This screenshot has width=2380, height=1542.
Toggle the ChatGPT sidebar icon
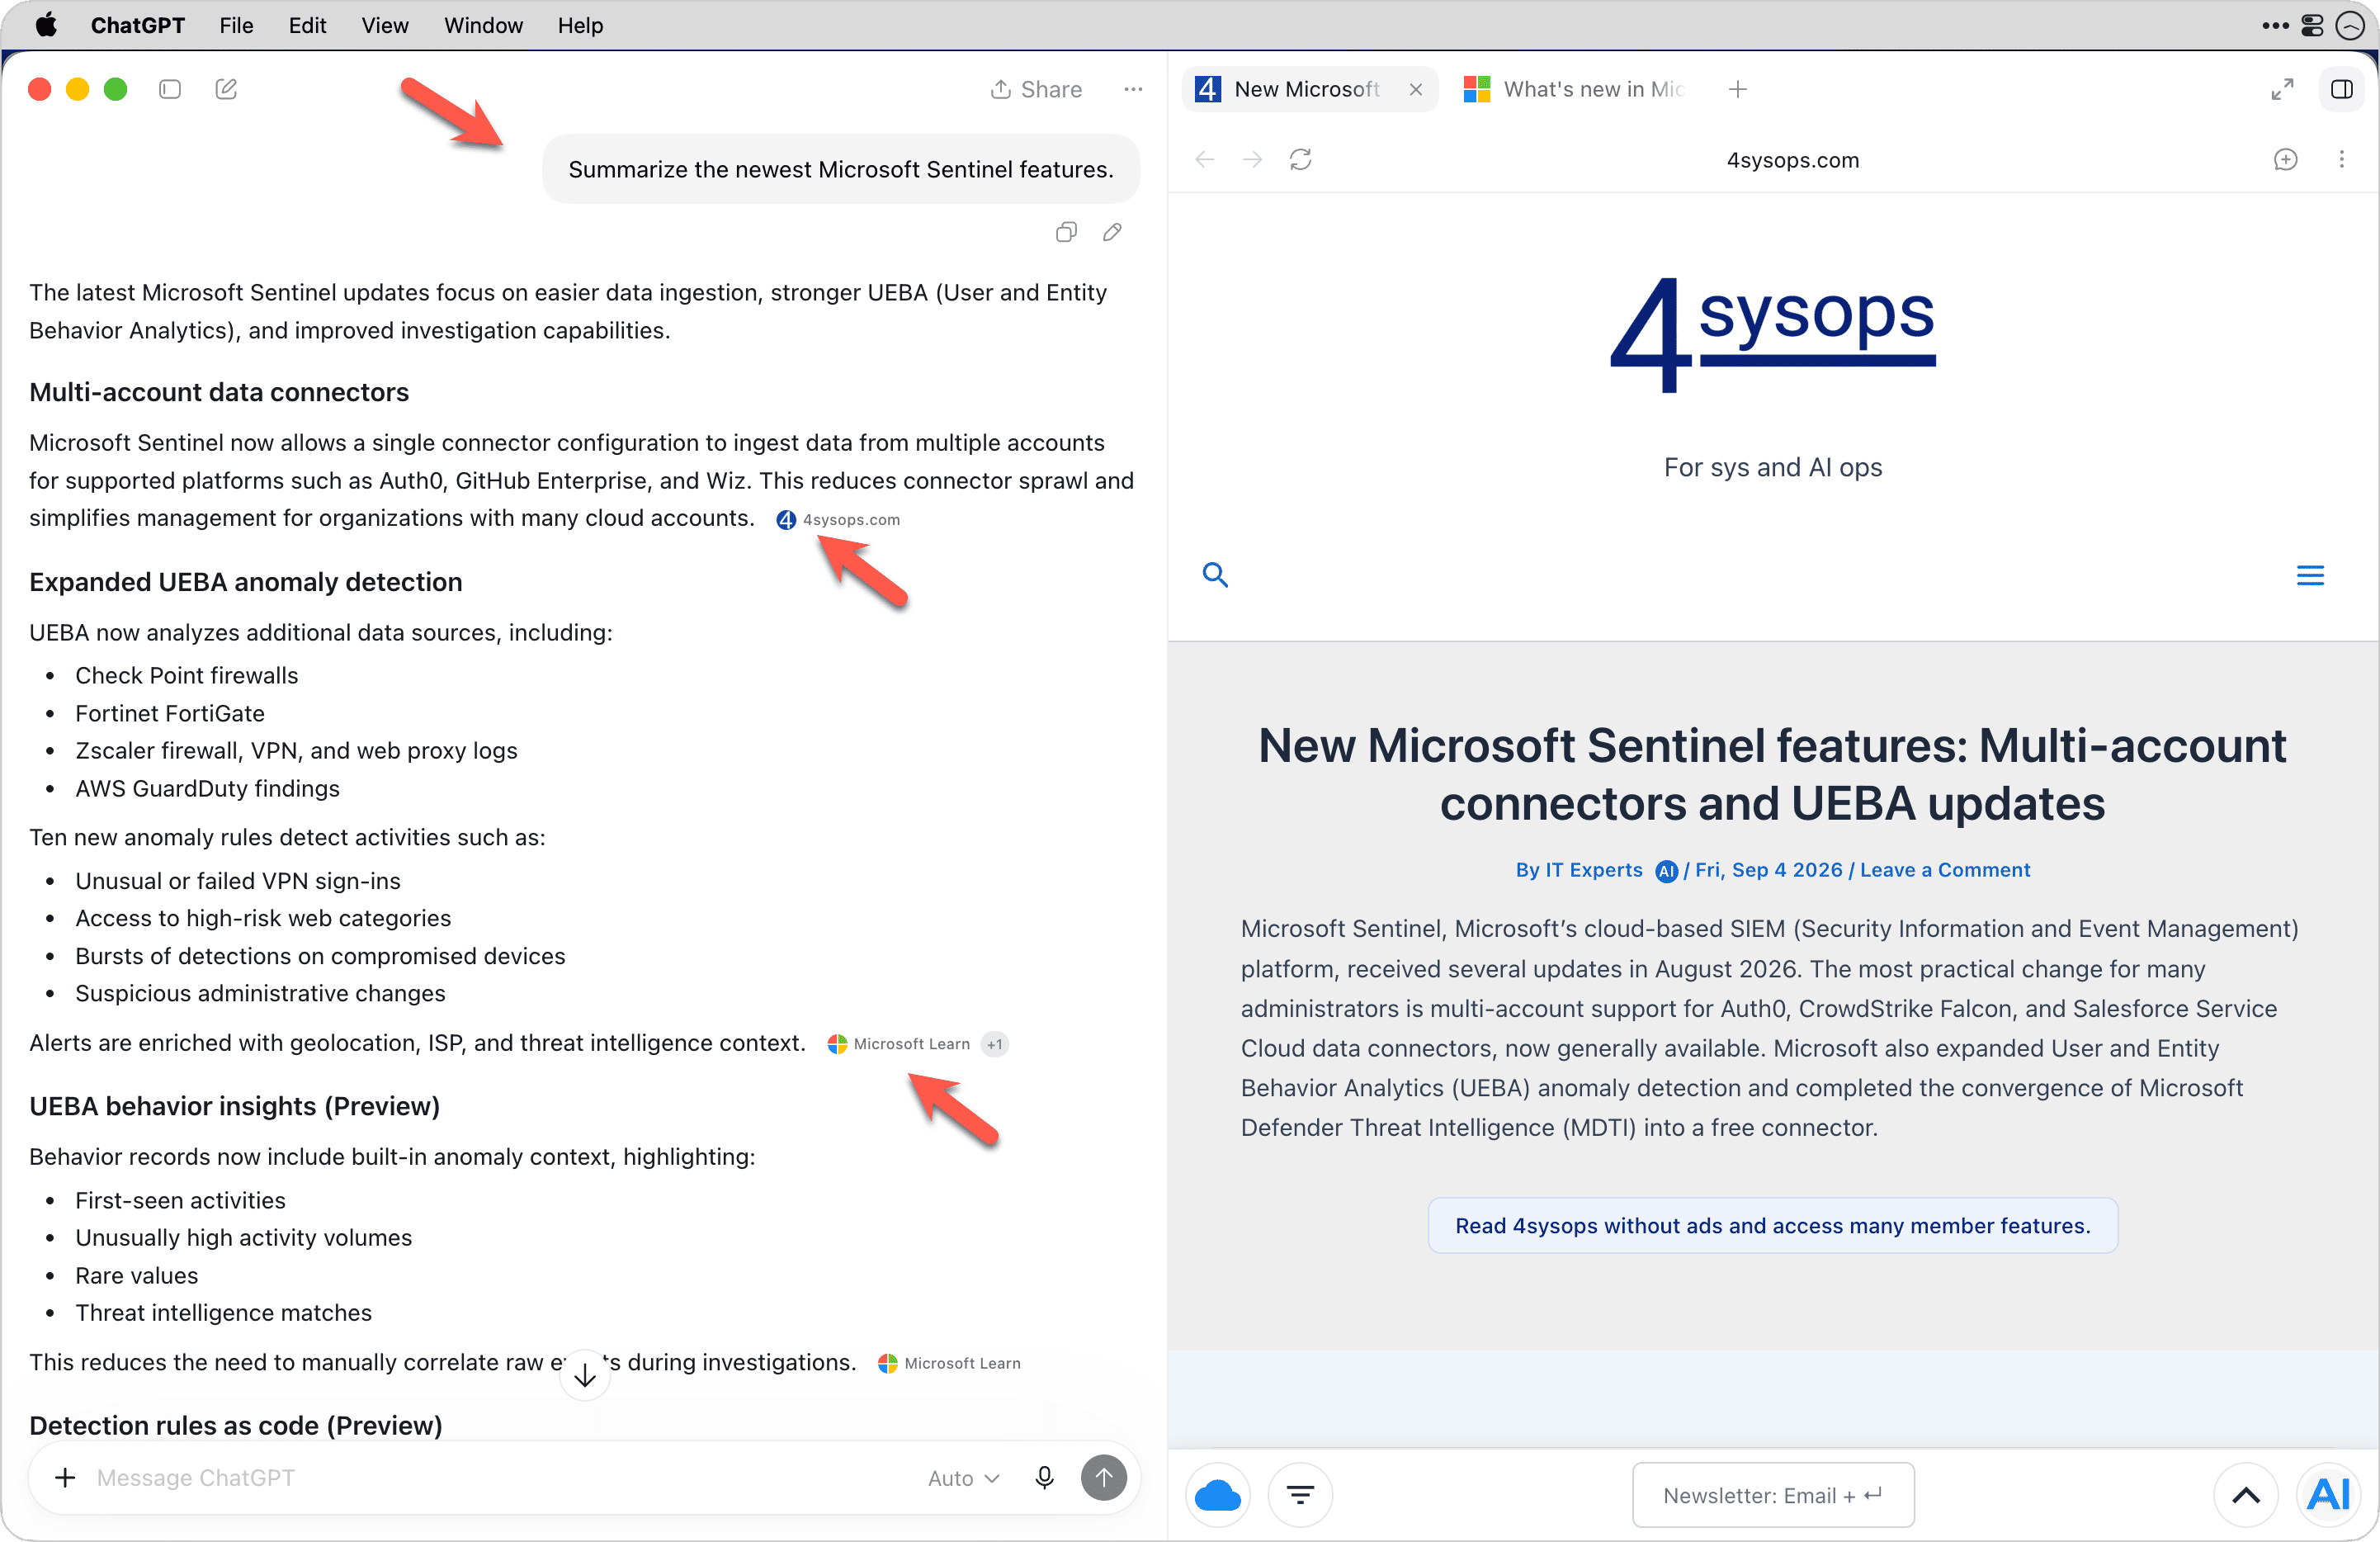[170, 89]
